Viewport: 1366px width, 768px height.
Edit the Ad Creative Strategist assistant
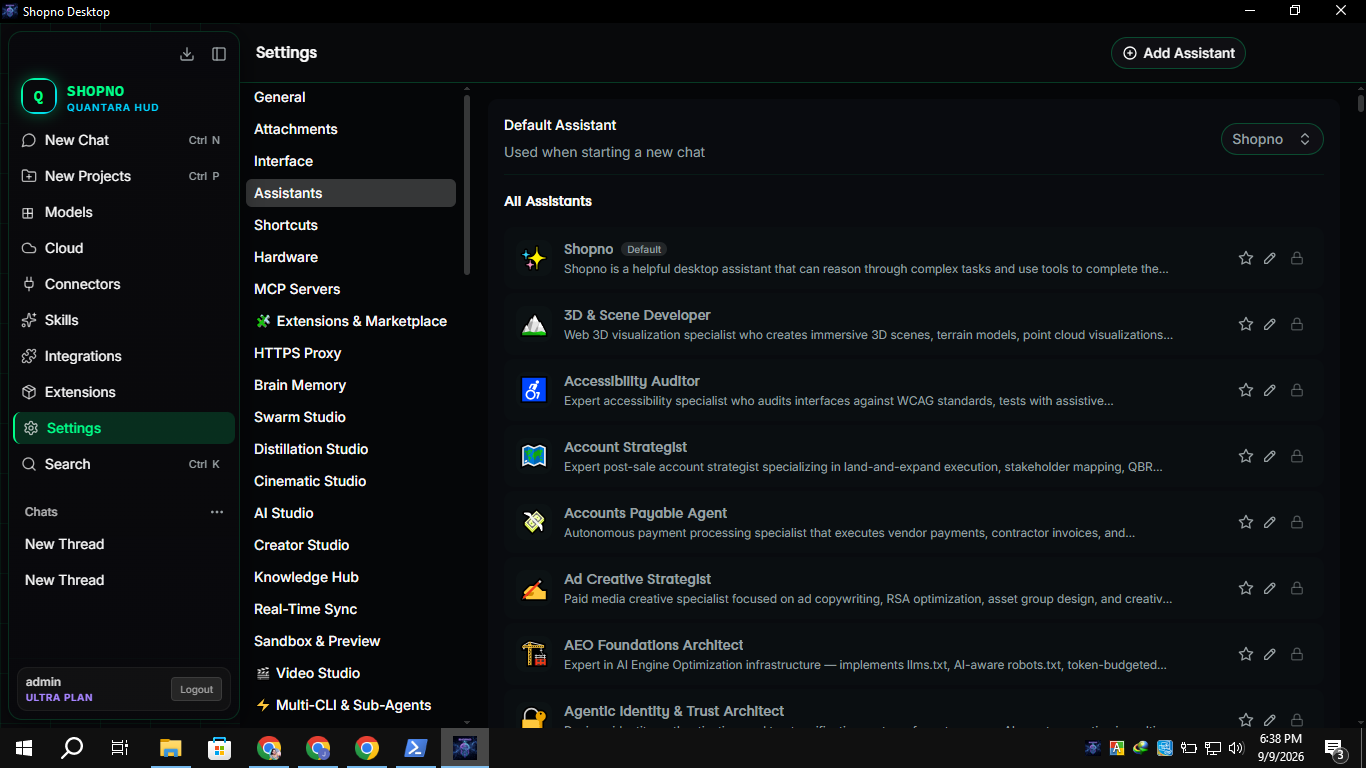[1270, 588]
